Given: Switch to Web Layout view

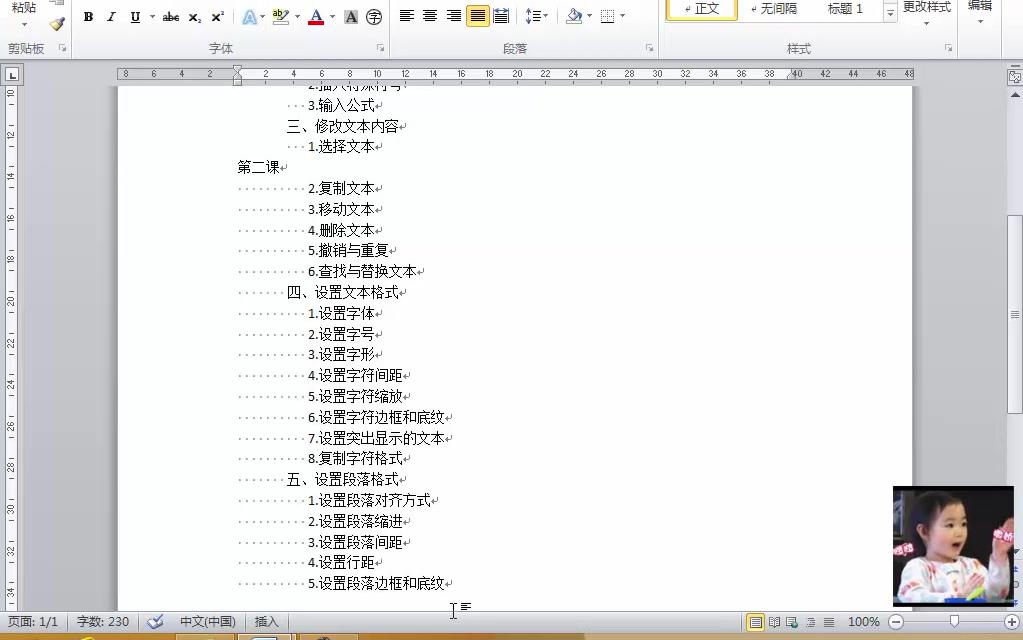Looking at the screenshot, I should [x=790, y=621].
